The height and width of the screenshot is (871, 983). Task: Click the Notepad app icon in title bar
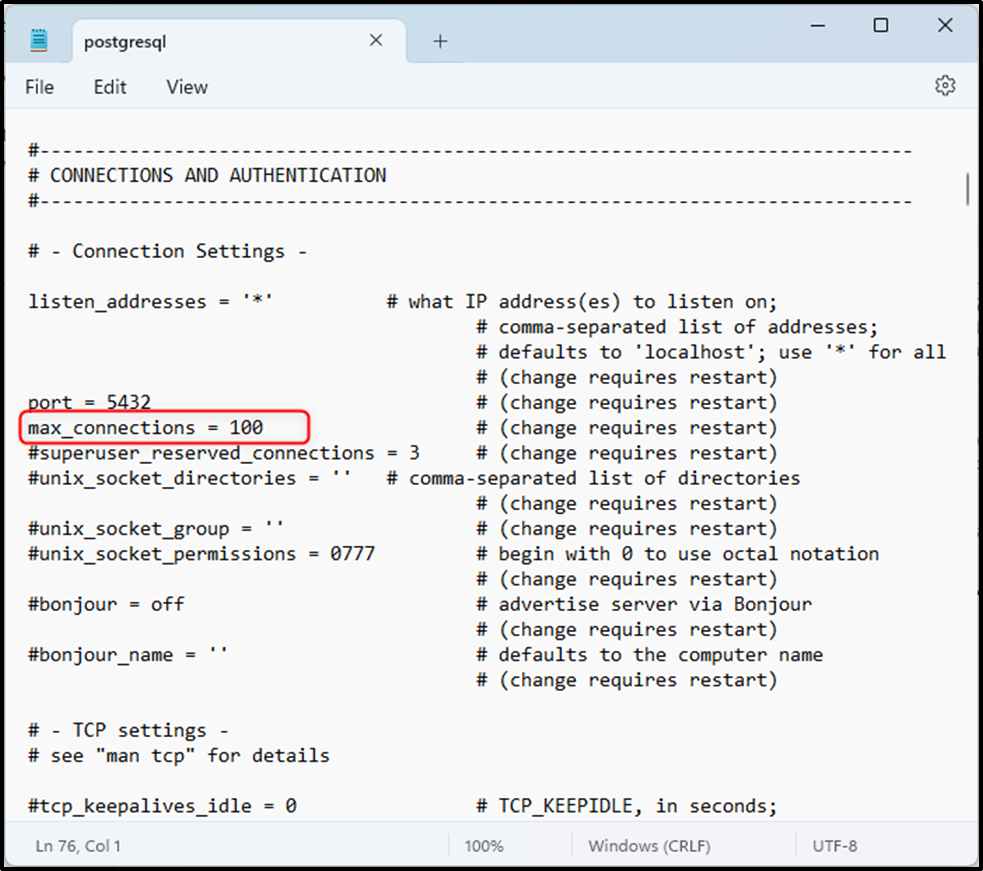point(37,40)
